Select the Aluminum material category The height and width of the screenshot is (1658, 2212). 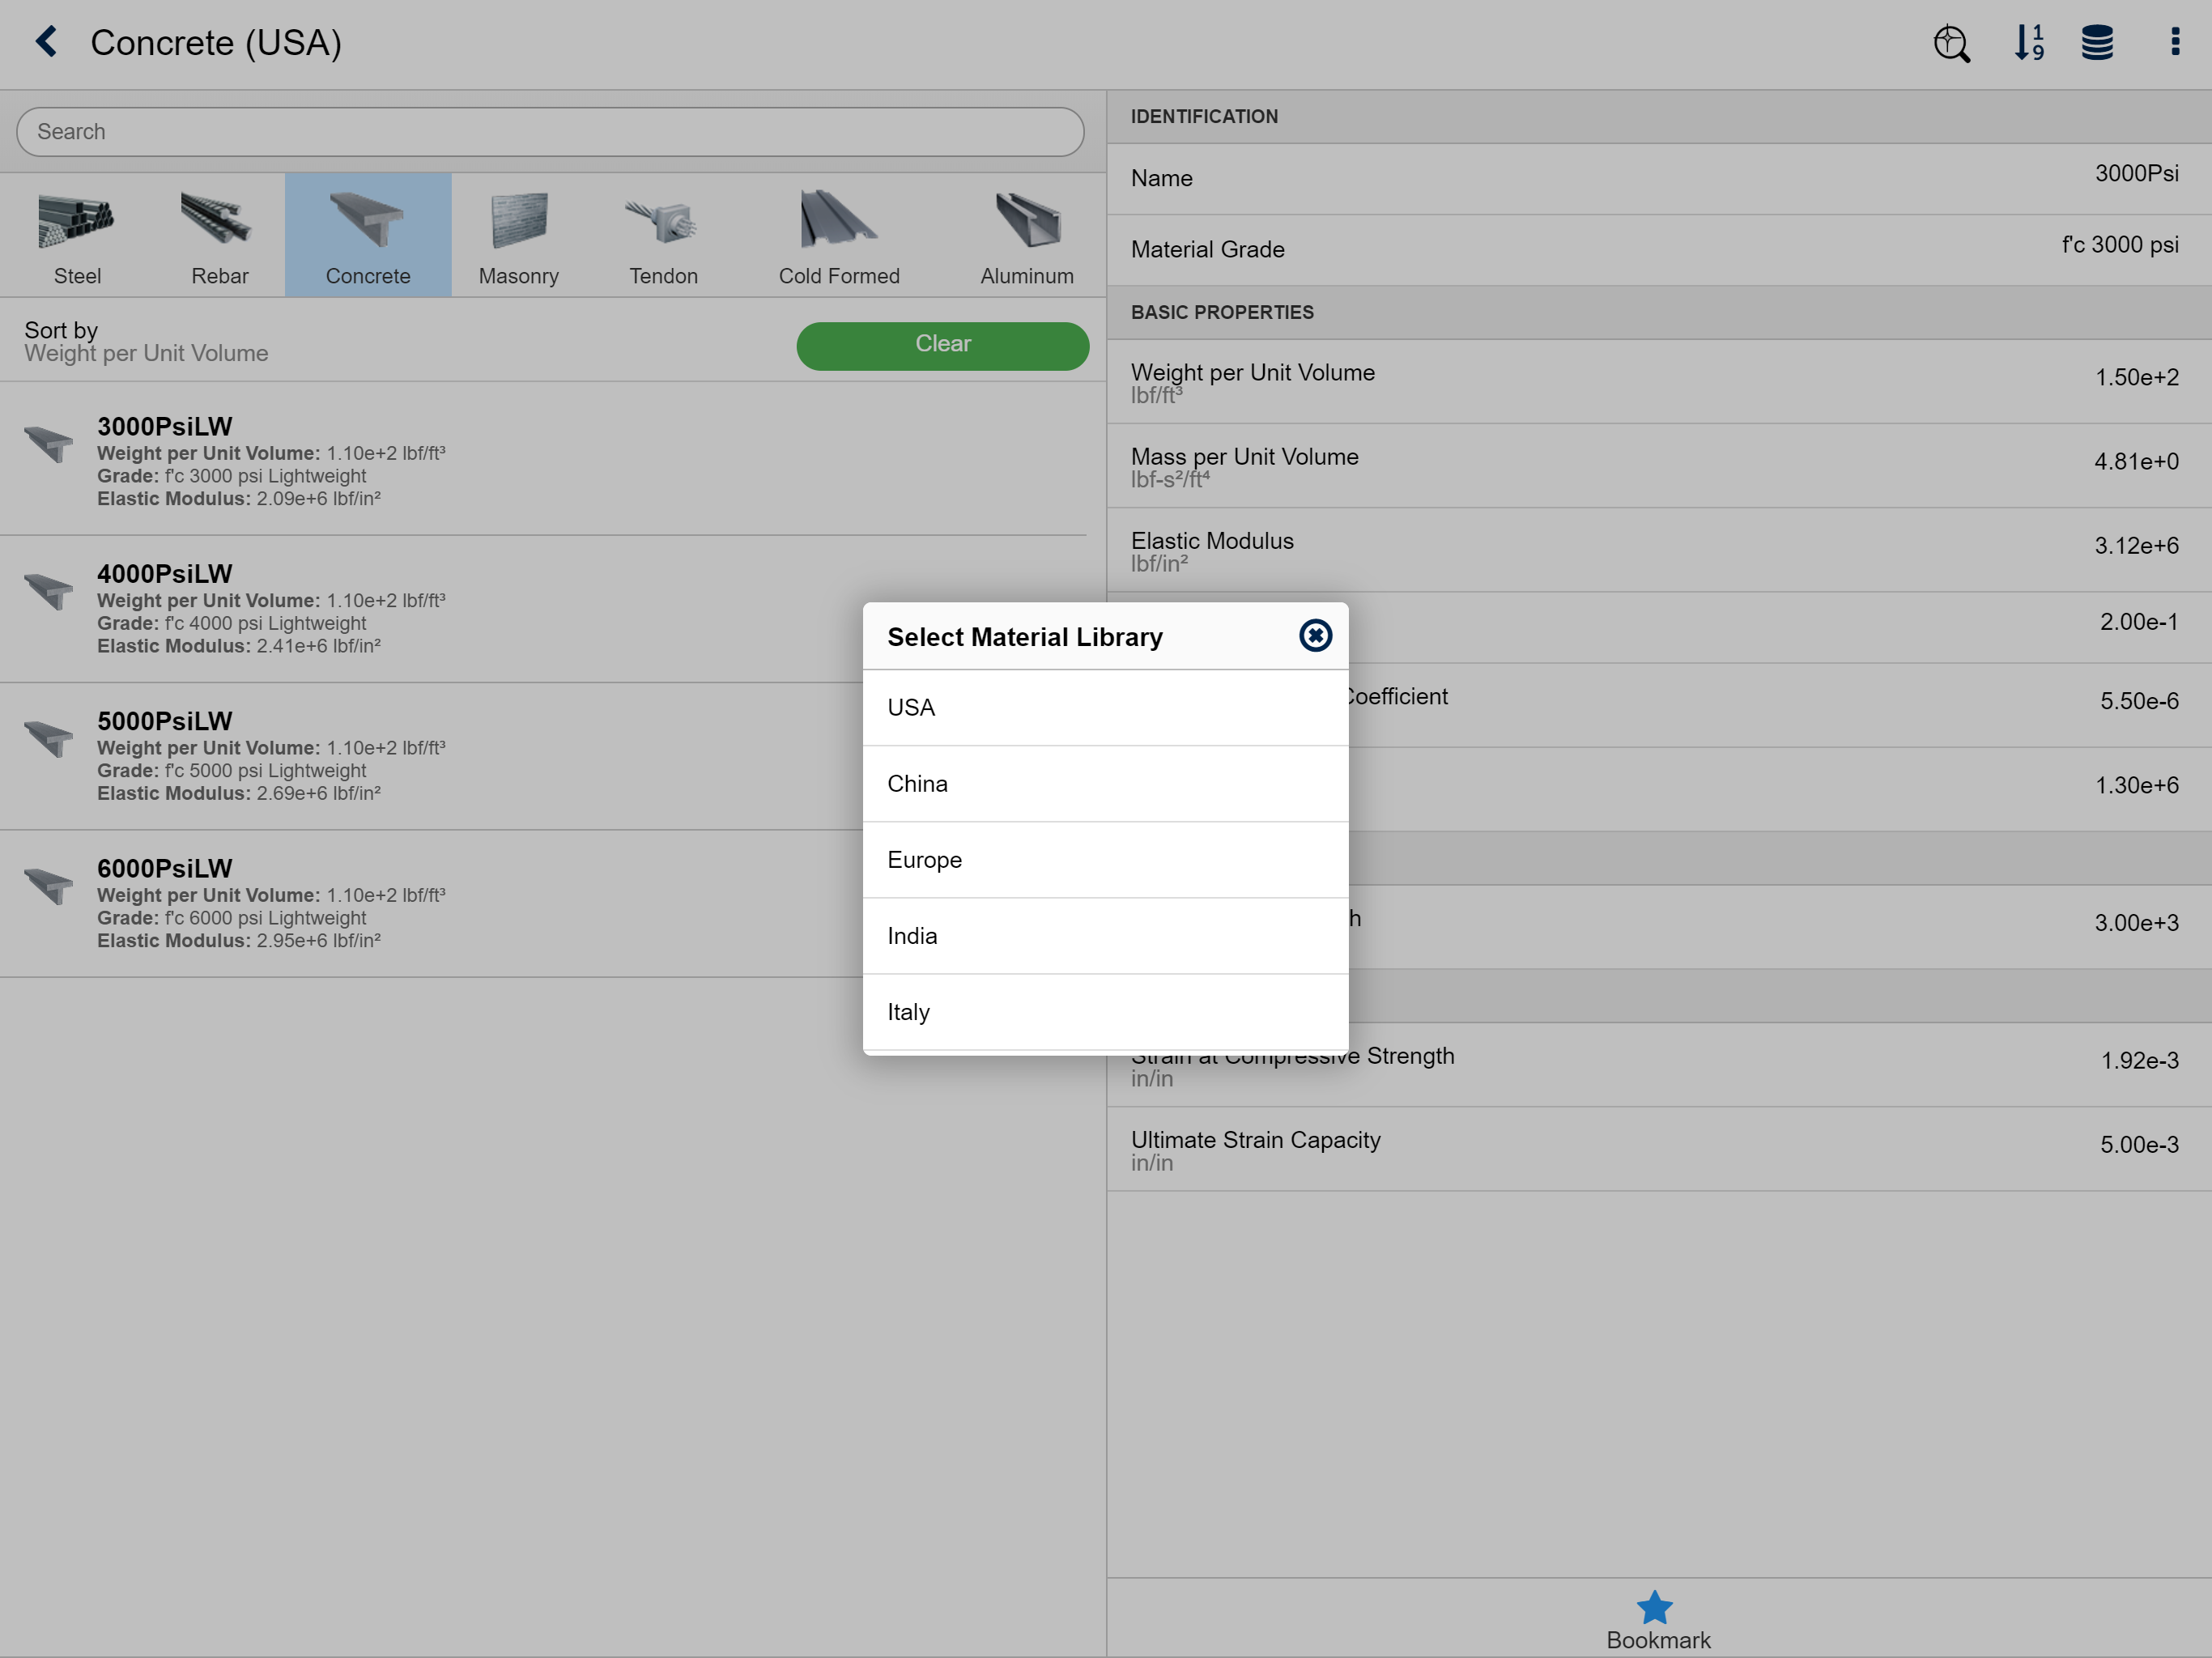pos(1027,236)
